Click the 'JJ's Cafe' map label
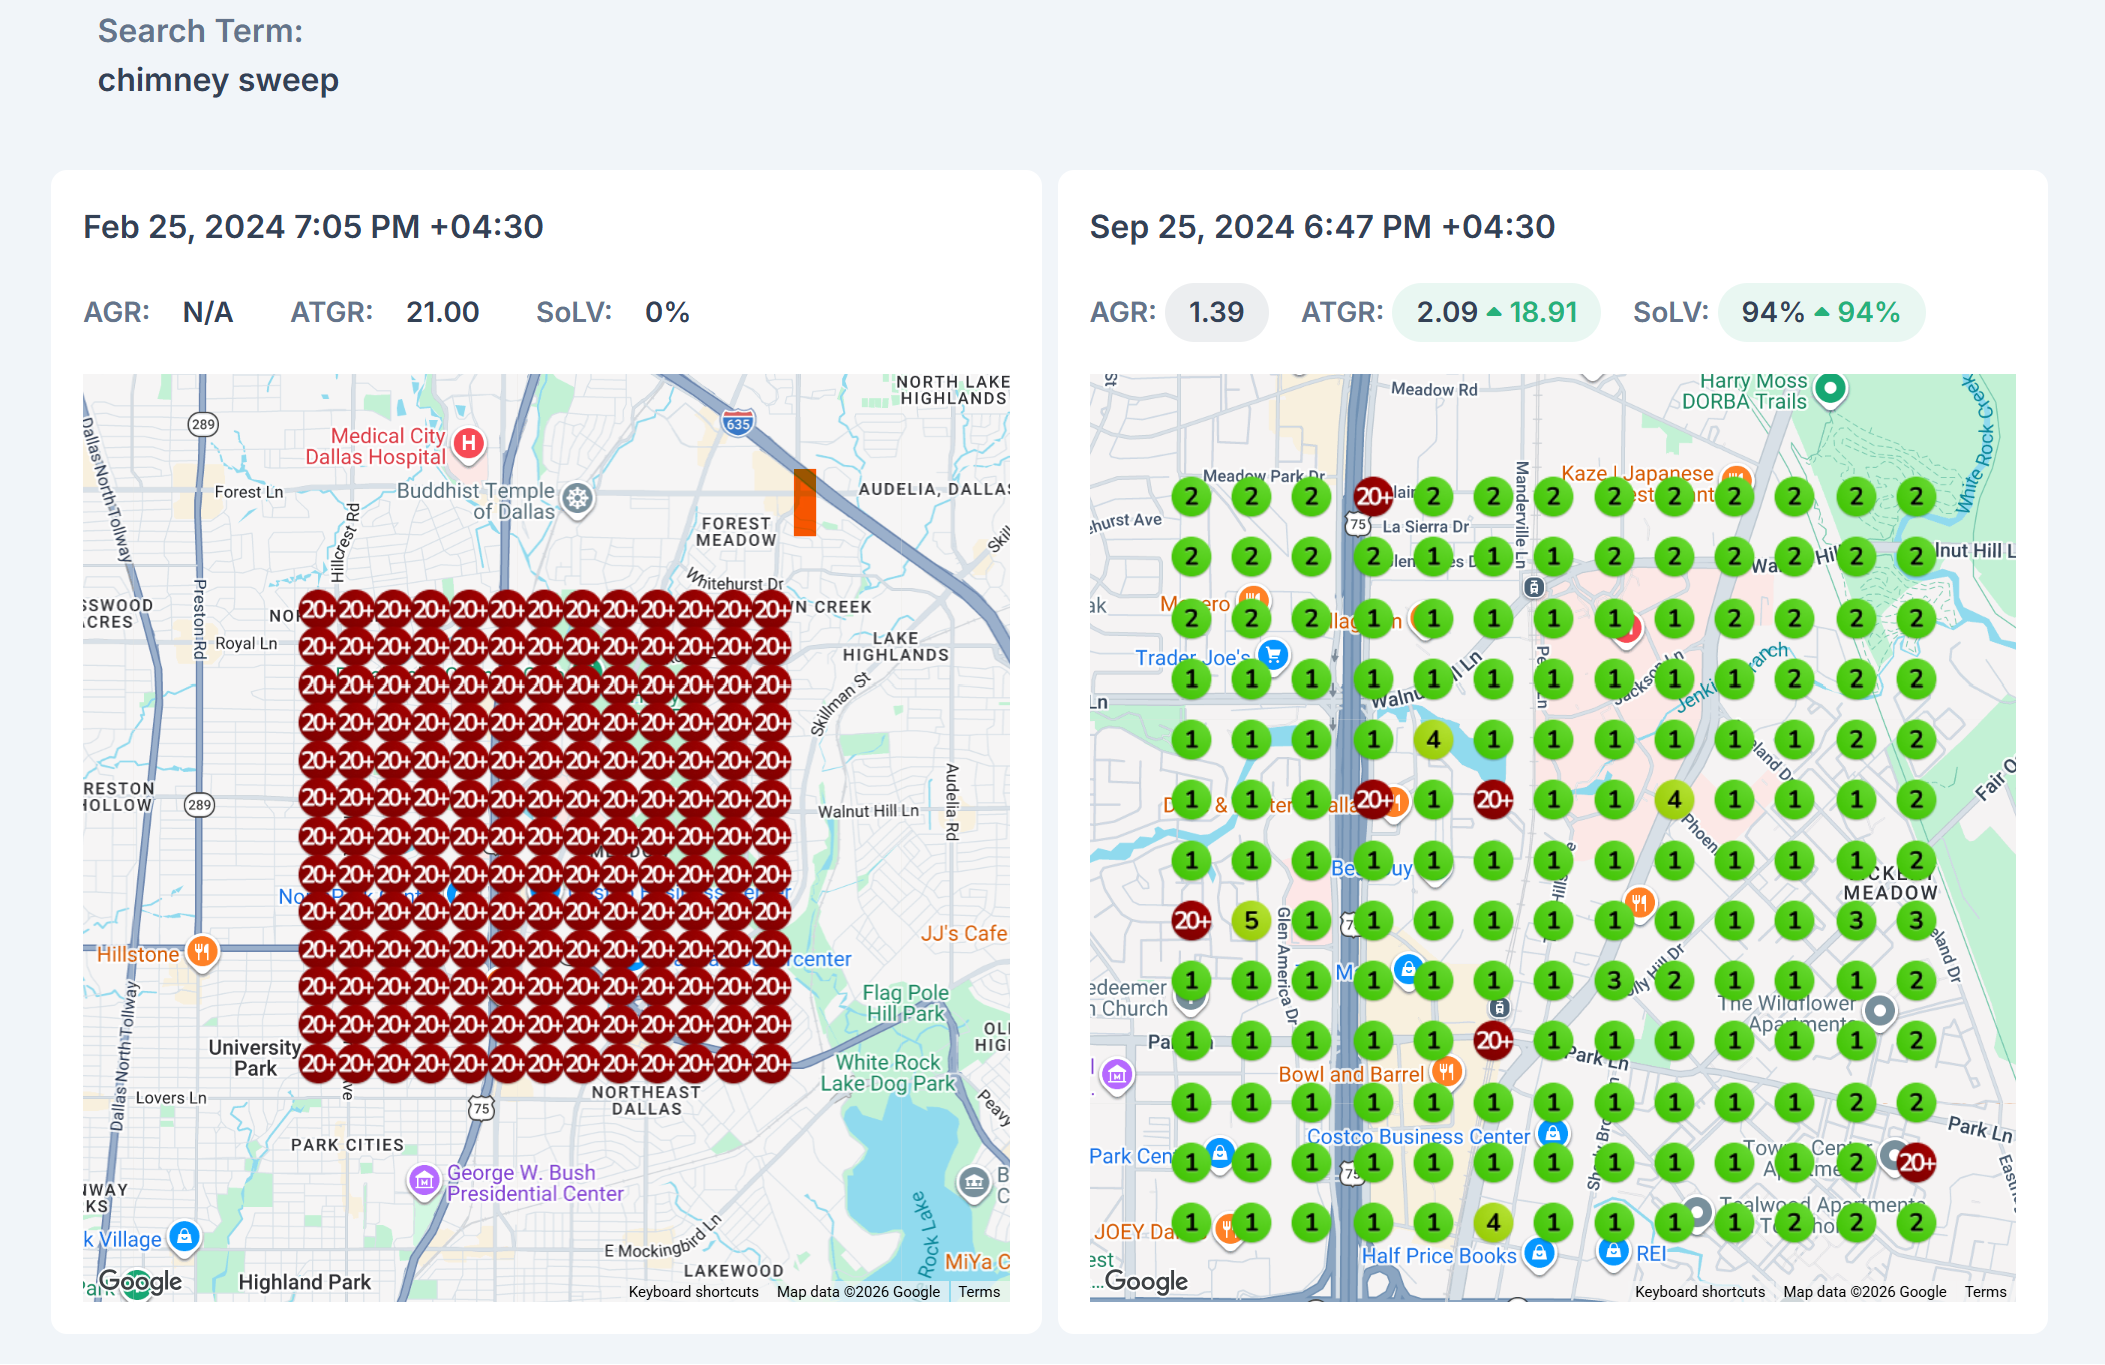Image resolution: width=2105 pixels, height=1365 pixels. [x=964, y=934]
